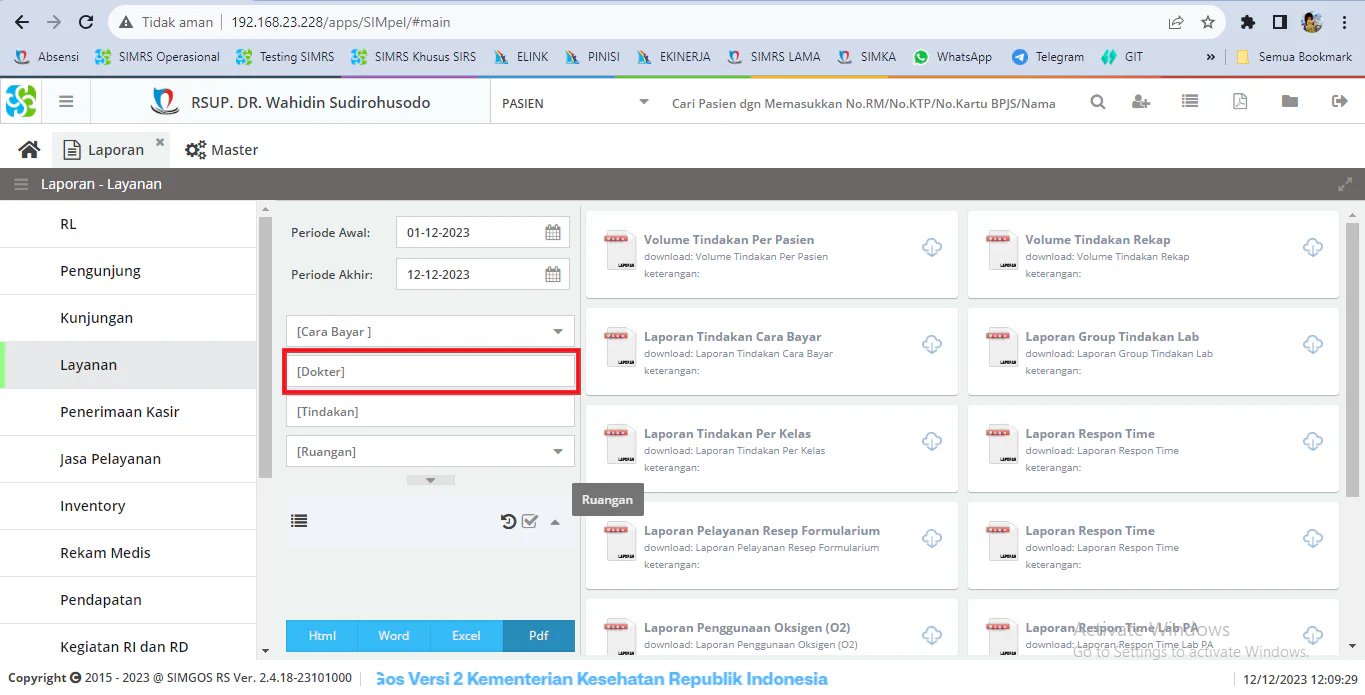Bookmark this page with the star icon

(x=1208, y=22)
